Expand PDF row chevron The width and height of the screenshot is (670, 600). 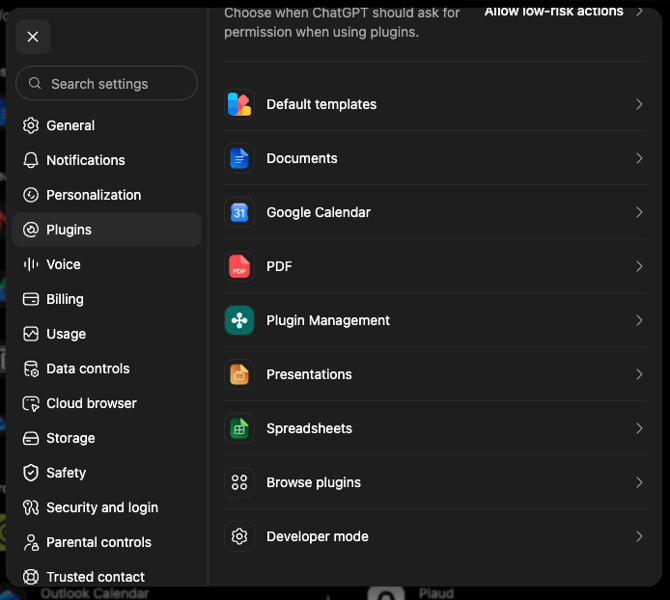pos(639,266)
